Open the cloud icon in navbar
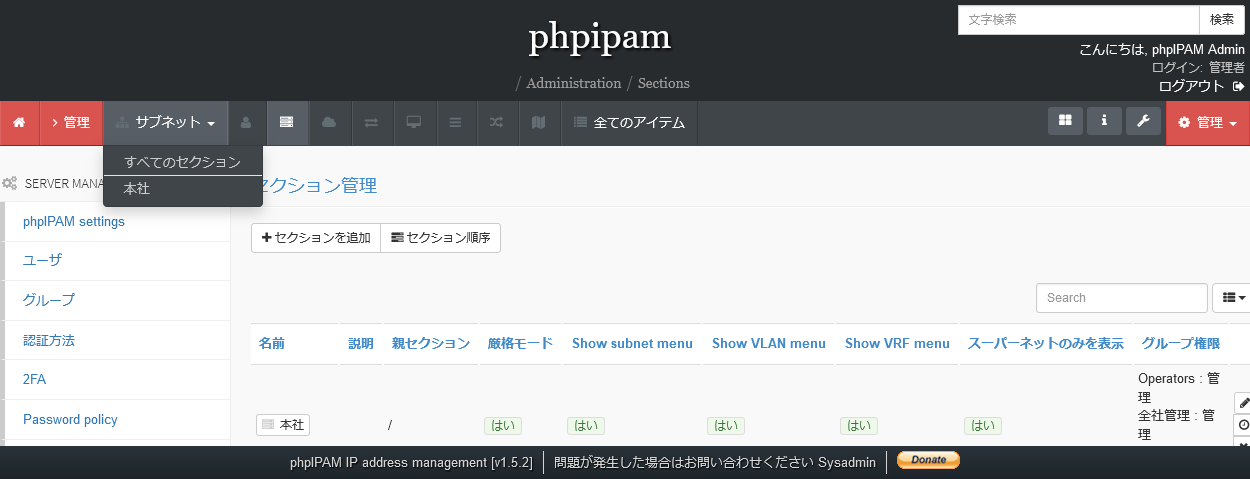 [x=329, y=122]
